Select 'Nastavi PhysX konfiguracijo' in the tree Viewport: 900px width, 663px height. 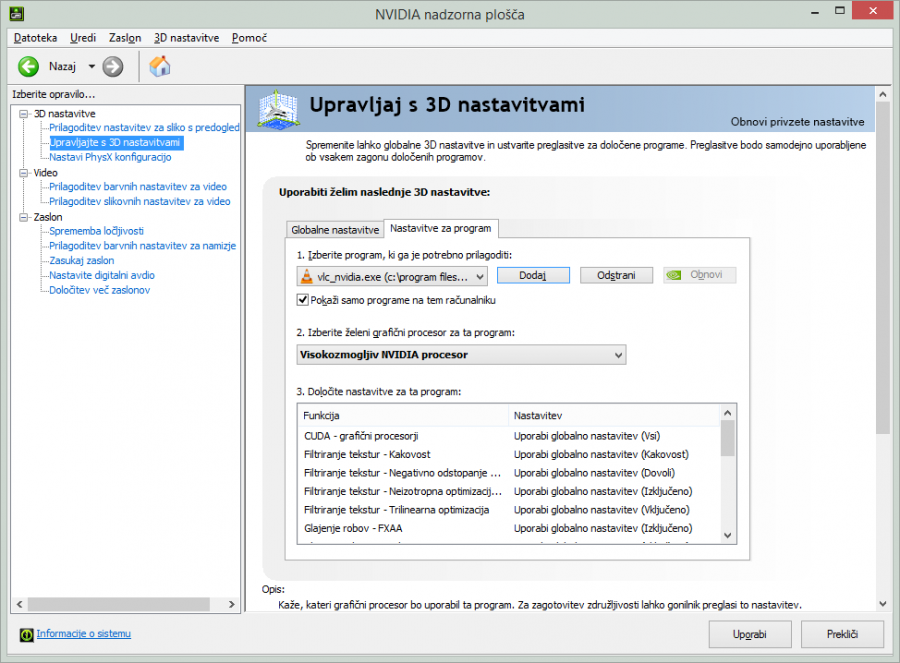110,157
